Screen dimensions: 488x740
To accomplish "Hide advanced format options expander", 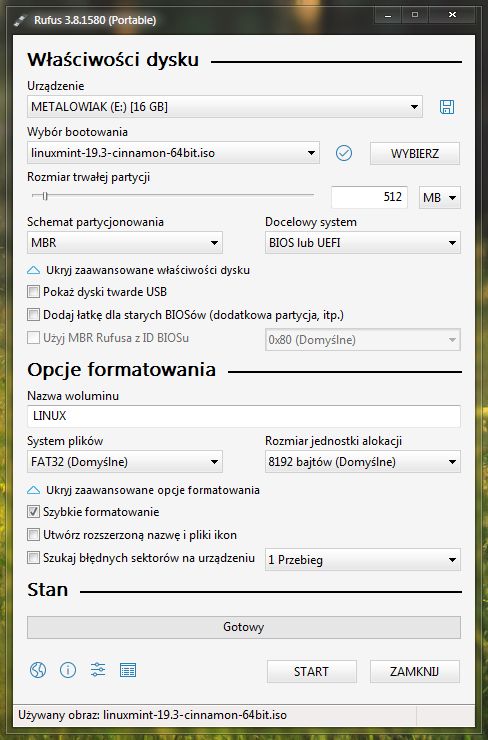I will coord(143,490).
